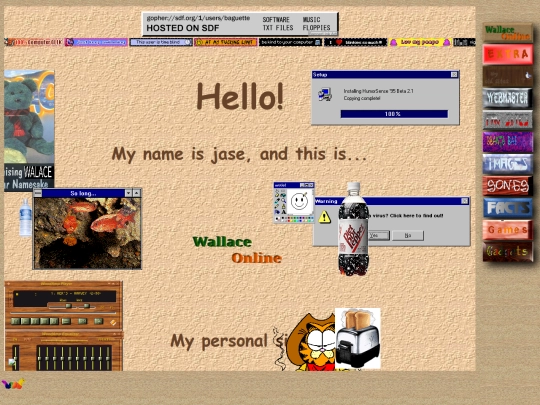
Task: Click the gopher://sdf.org address text
Action: [198, 18]
